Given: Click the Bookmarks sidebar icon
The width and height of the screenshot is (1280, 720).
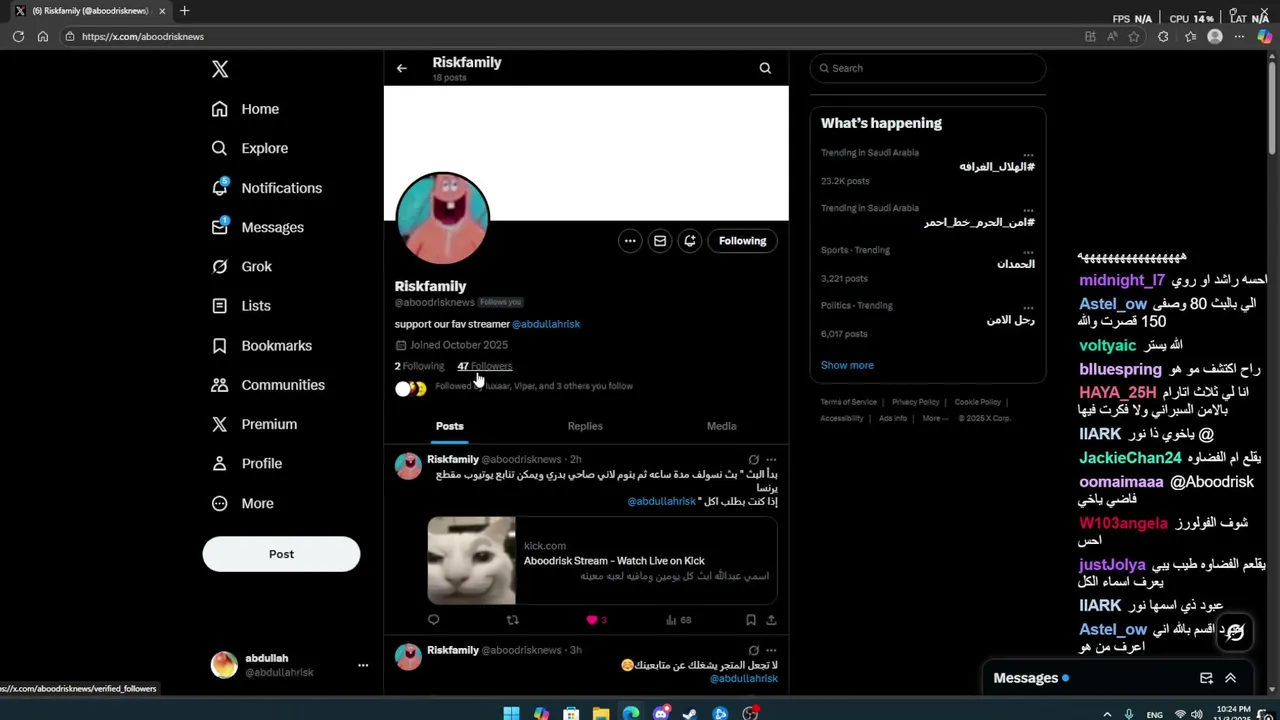Looking at the screenshot, I should click(220, 345).
